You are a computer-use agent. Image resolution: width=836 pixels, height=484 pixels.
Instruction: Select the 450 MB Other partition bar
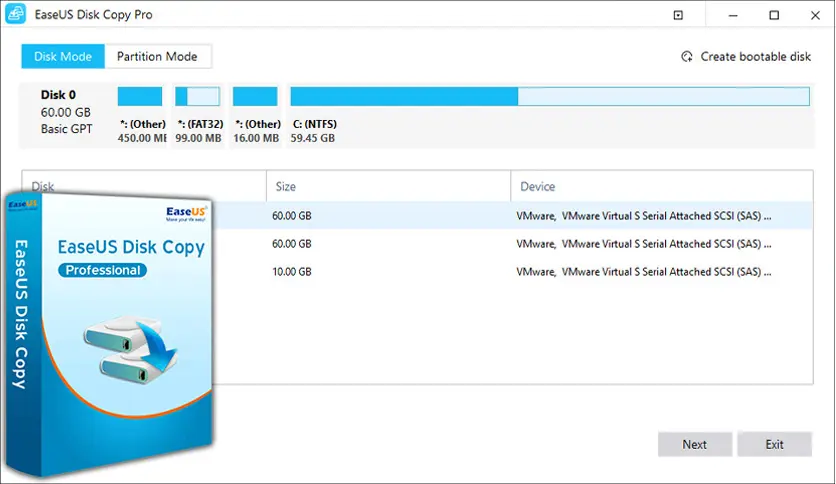tap(140, 97)
